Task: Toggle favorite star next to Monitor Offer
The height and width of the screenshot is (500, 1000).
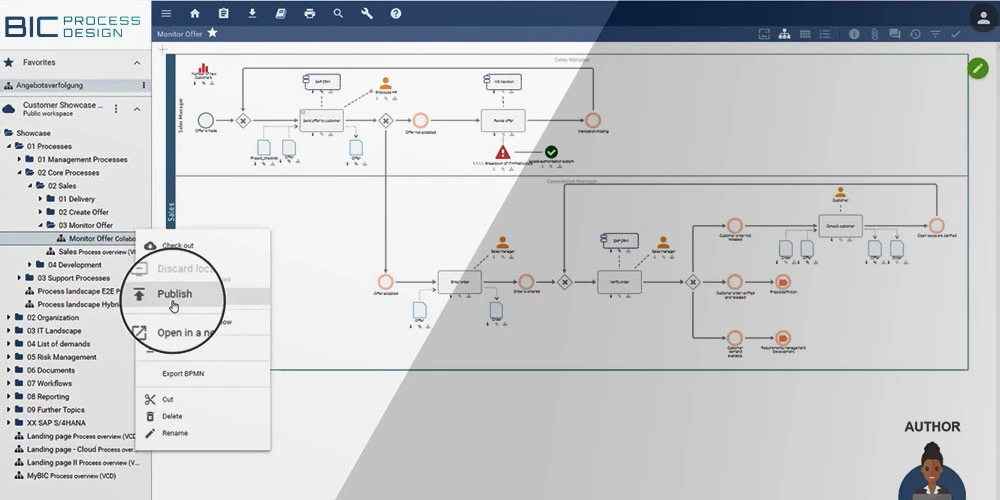Action: click(x=212, y=33)
